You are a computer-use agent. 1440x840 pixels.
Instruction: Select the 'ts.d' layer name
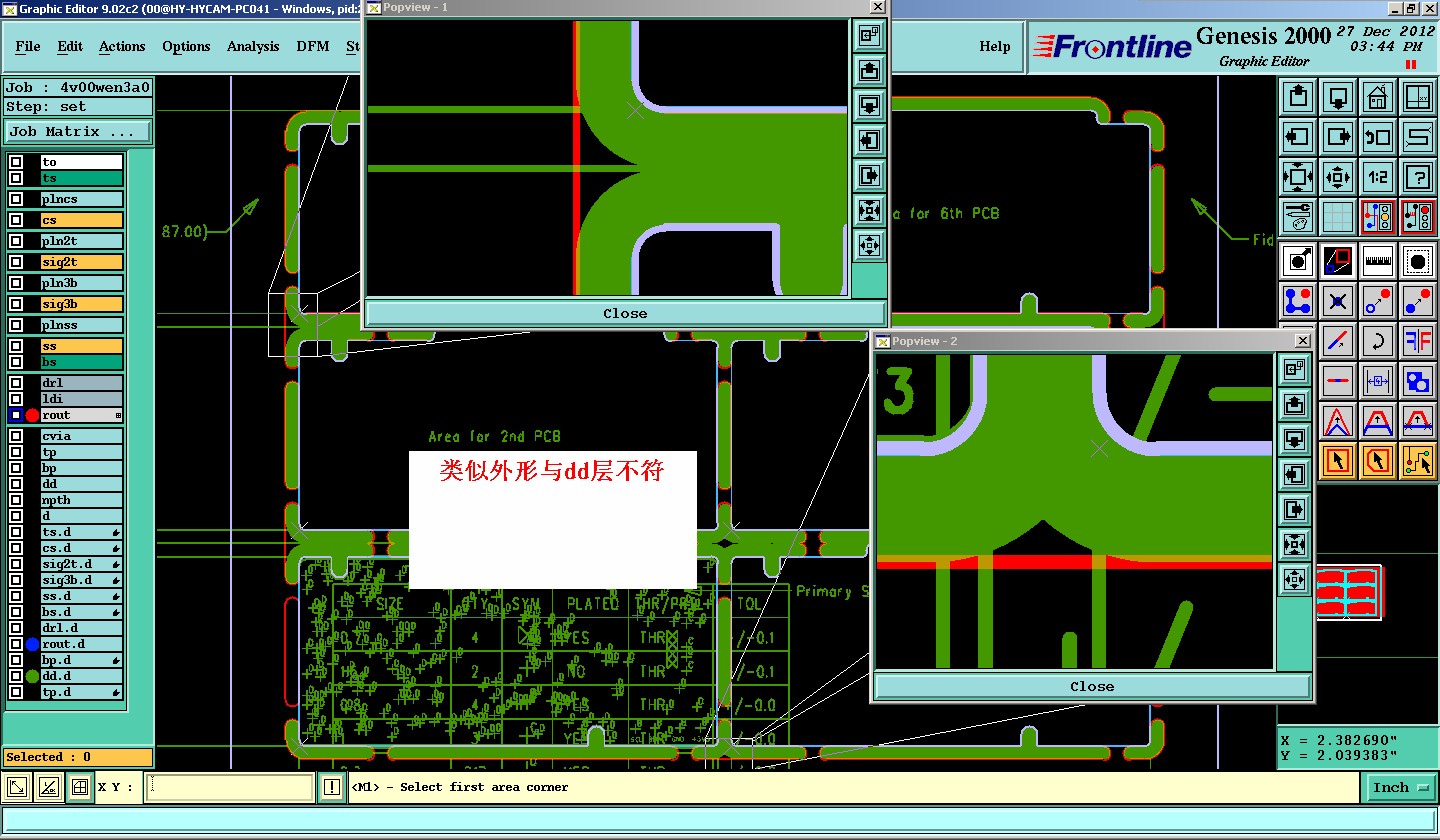(81, 532)
